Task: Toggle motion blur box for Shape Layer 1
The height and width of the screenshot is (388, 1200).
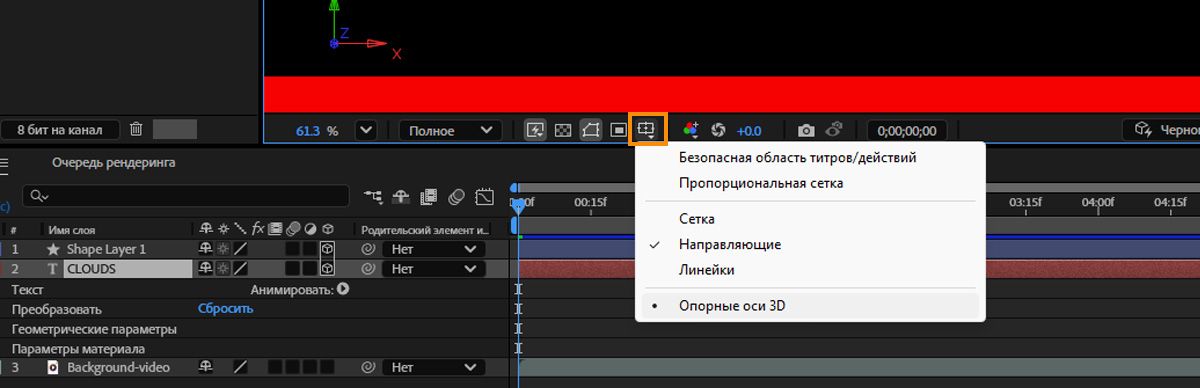Action: (292, 249)
